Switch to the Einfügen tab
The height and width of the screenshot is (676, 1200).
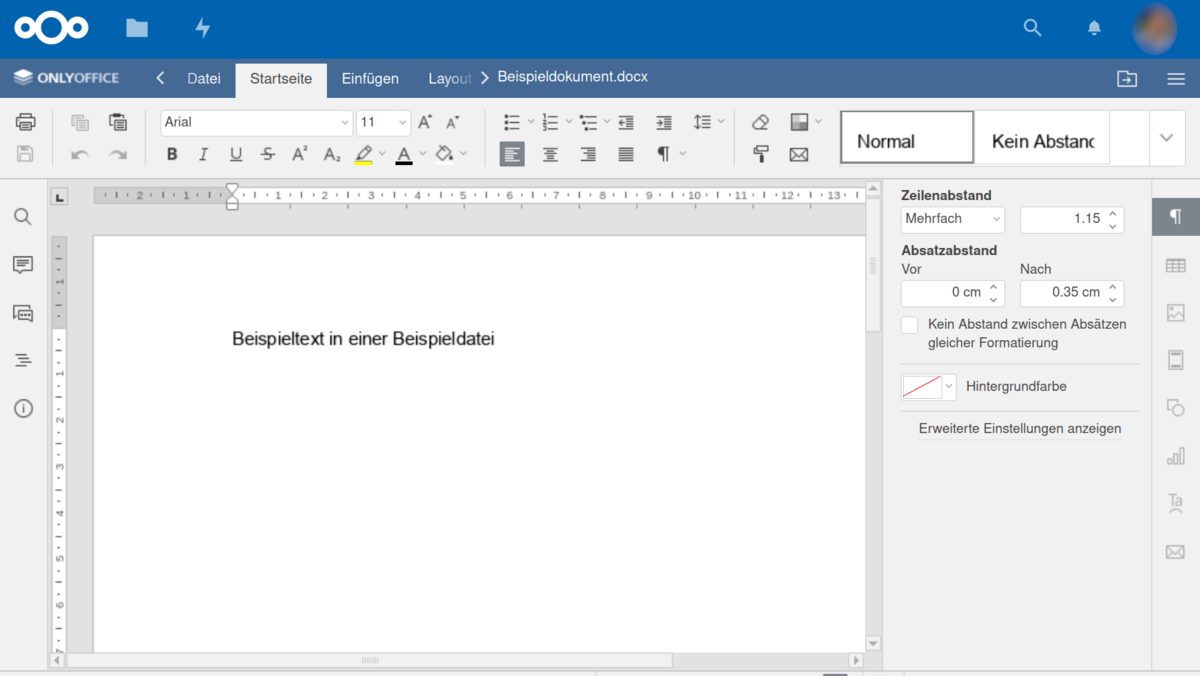pos(370,79)
